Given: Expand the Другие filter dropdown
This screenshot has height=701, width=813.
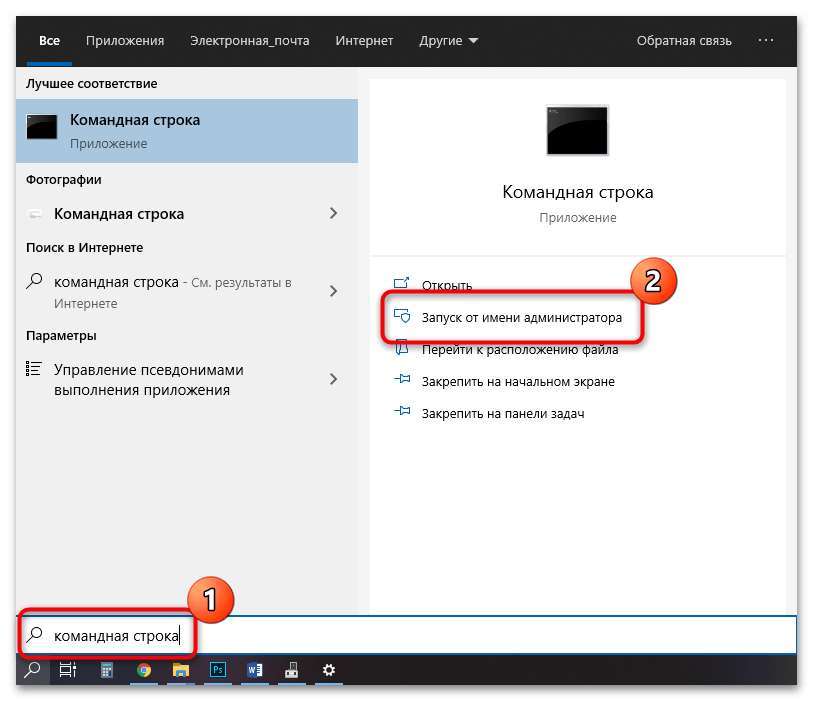Looking at the screenshot, I should click(x=449, y=41).
